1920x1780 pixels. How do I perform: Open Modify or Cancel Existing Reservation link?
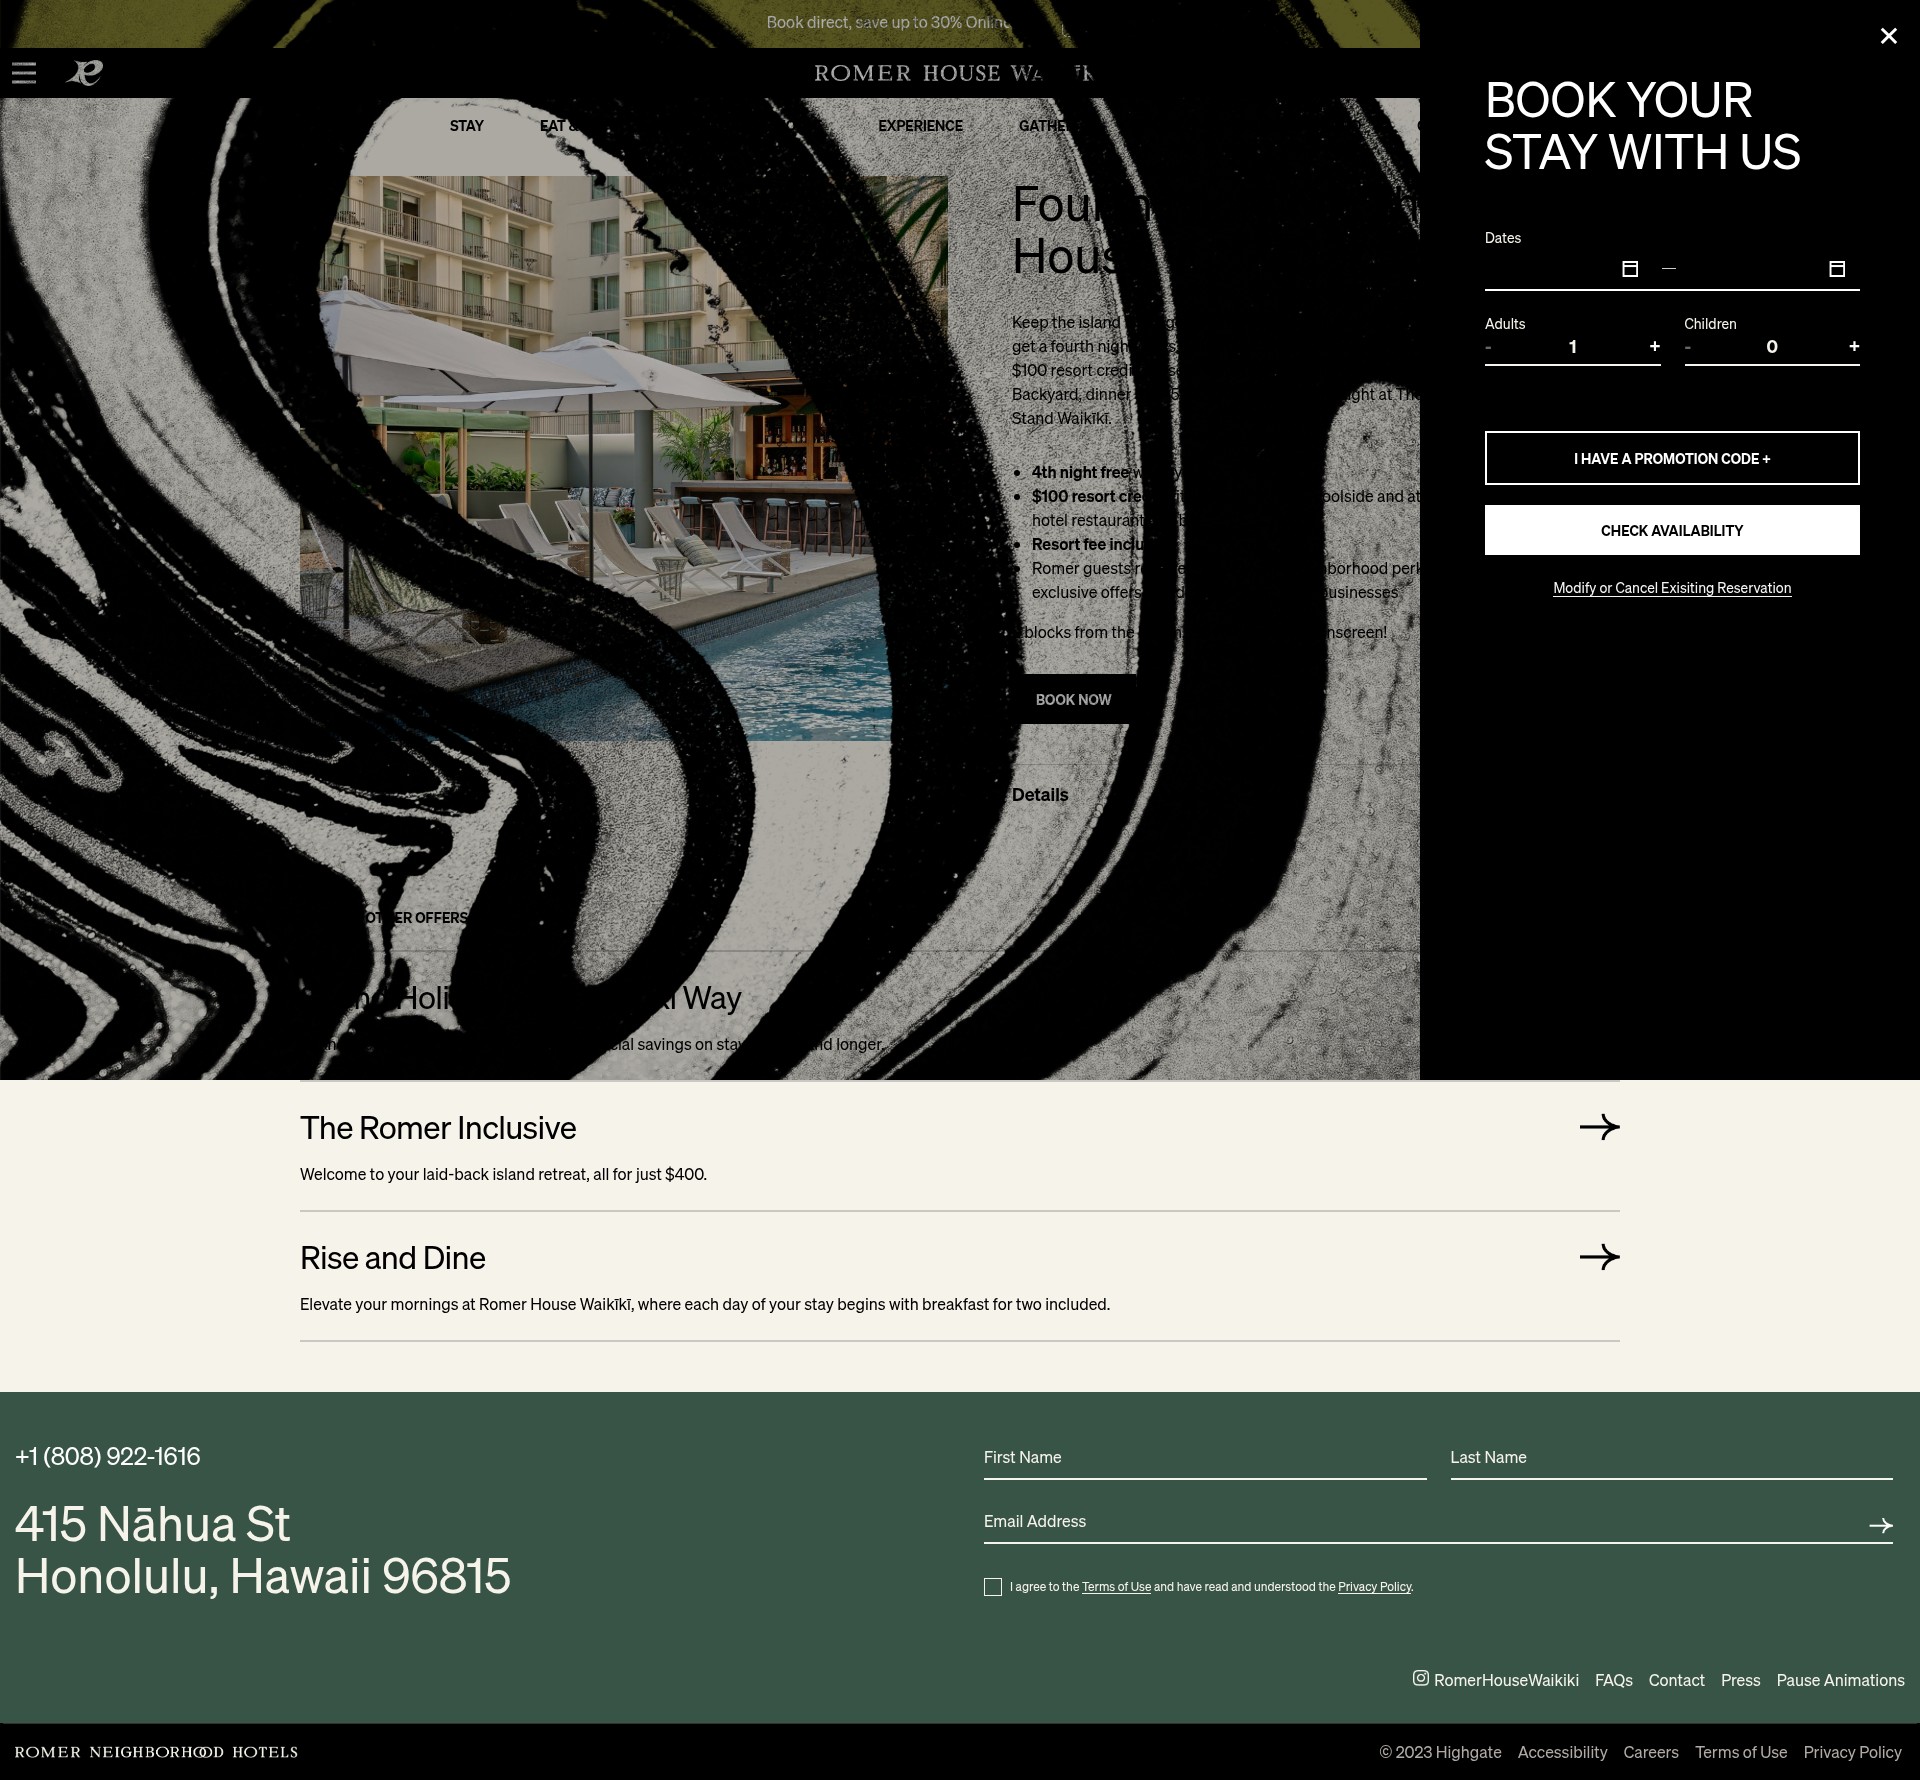pos(1672,588)
